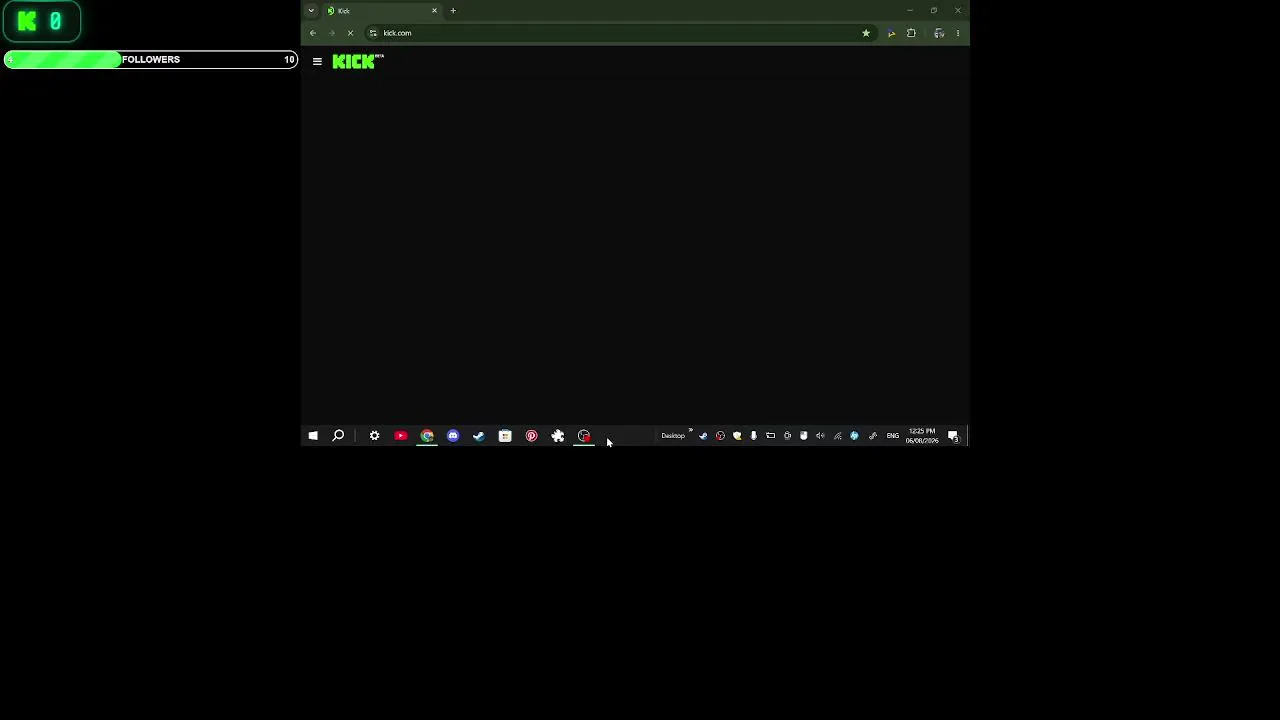
Task: Open Windows taskbar search
Action: (x=338, y=436)
